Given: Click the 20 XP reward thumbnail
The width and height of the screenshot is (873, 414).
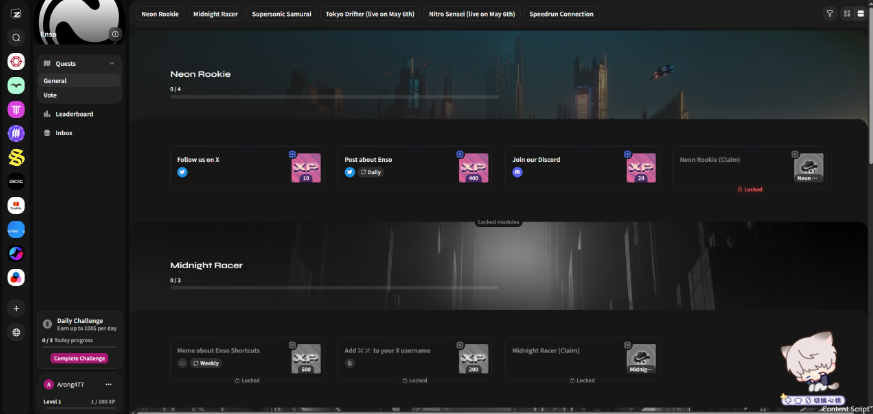Looking at the screenshot, I should point(641,167).
